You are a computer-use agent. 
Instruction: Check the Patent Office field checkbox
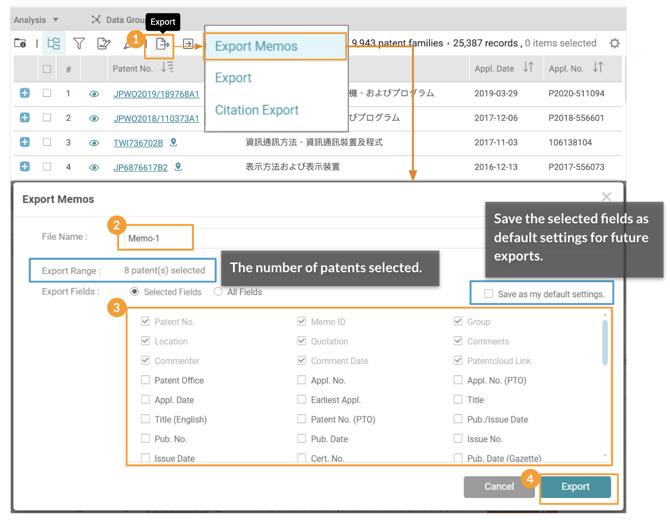point(146,380)
